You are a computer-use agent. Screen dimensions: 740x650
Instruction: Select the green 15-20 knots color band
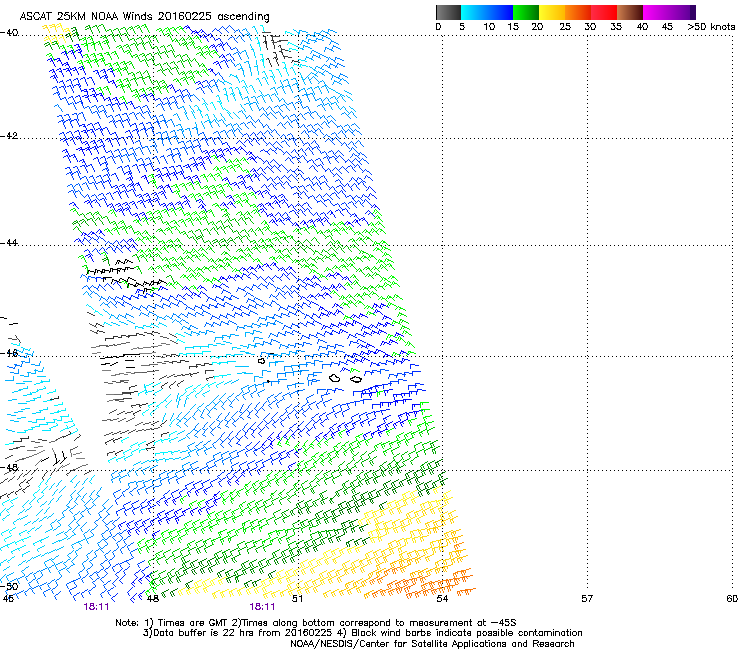[x=526, y=12]
